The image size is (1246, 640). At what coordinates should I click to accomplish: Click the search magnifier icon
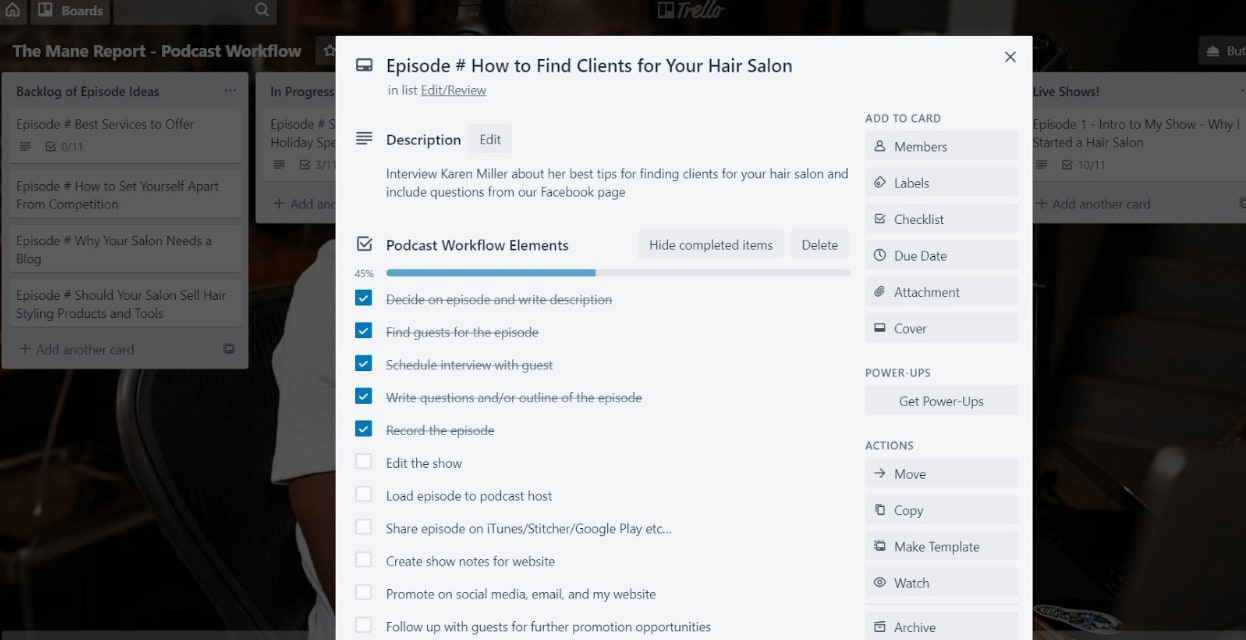pos(262,11)
